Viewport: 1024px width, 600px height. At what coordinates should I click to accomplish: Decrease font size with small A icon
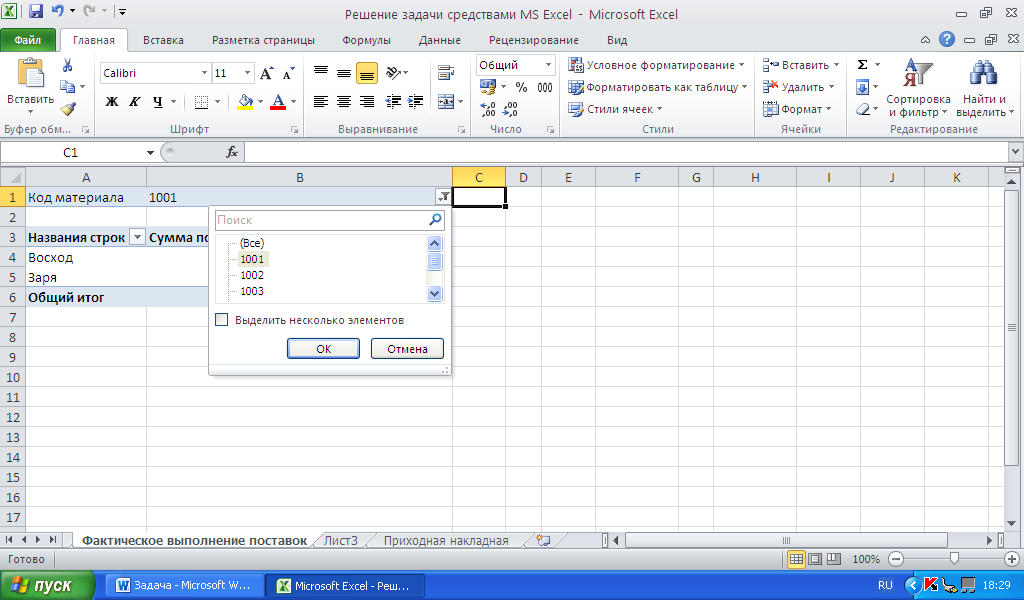[x=288, y=73]
